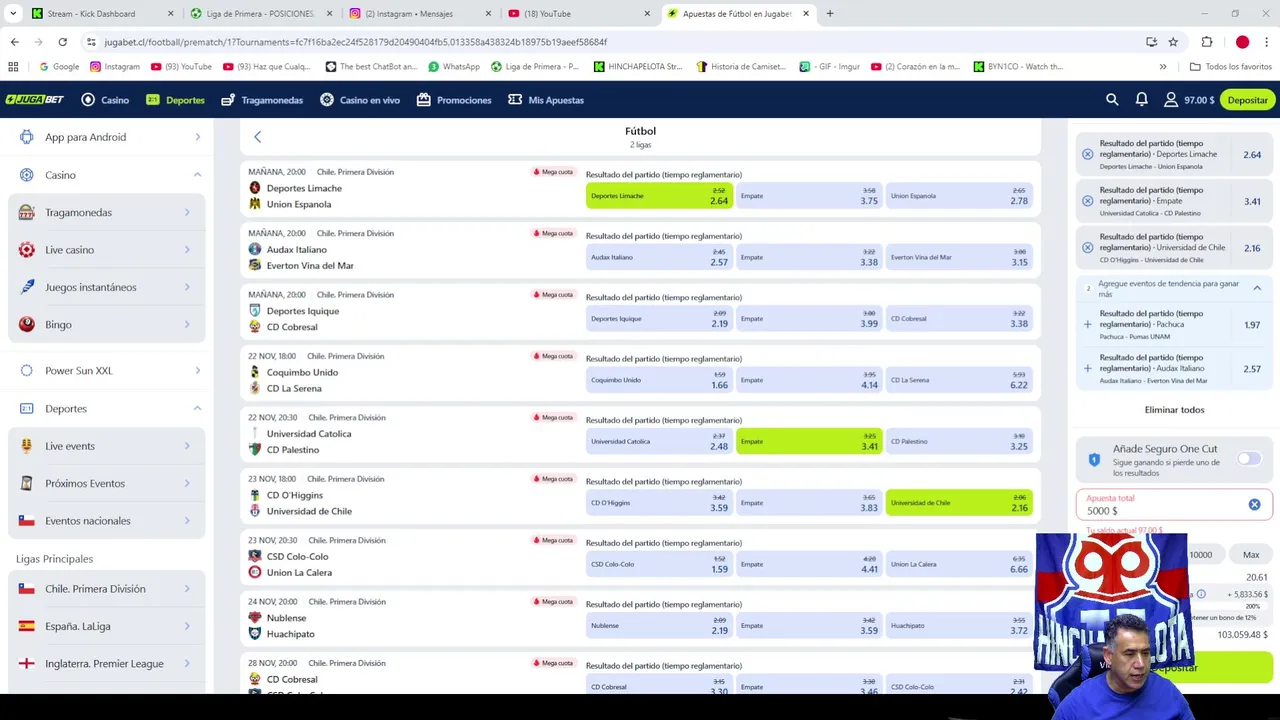Open Bingo in the sidebar
Screen dimensions: 1280x720
107,325
